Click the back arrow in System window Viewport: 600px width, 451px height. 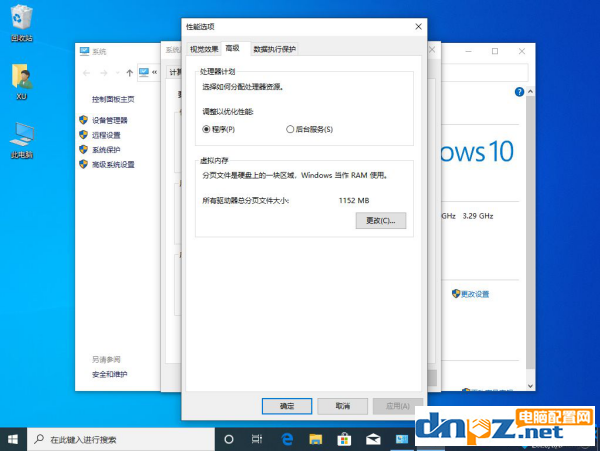click(86, 73)
